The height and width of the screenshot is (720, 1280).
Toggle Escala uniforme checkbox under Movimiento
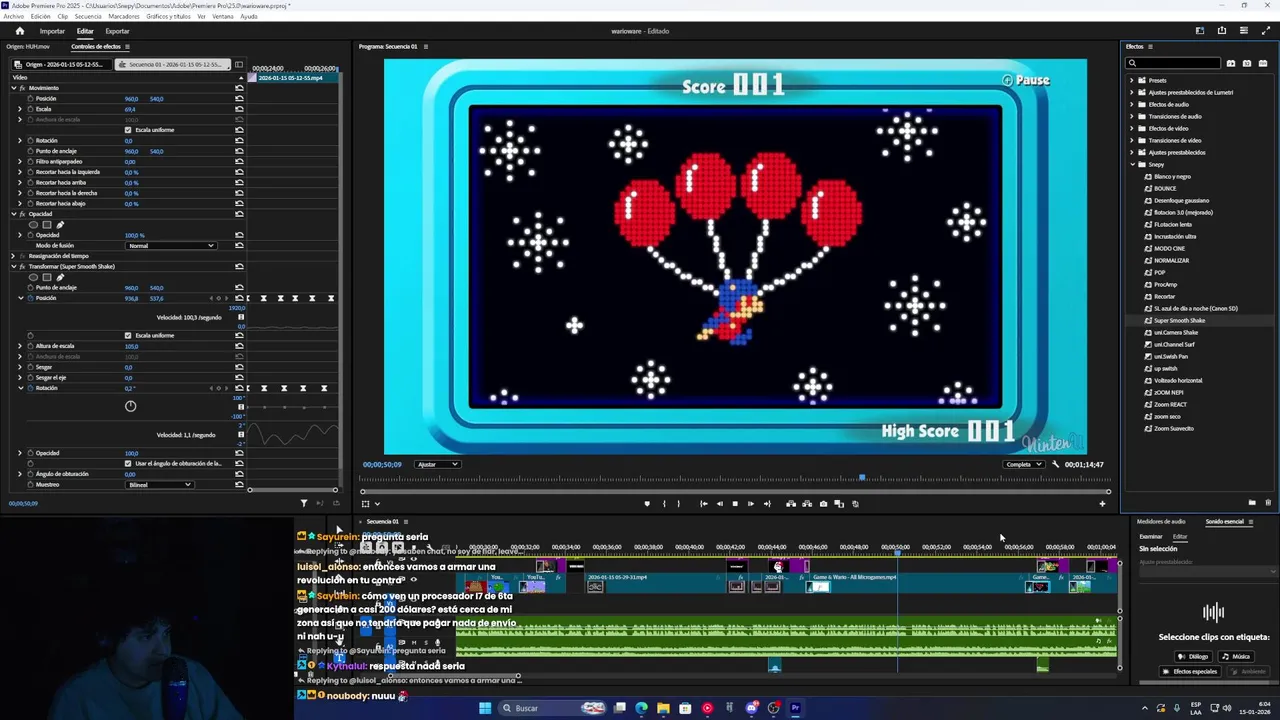click(x=128, y=130)
